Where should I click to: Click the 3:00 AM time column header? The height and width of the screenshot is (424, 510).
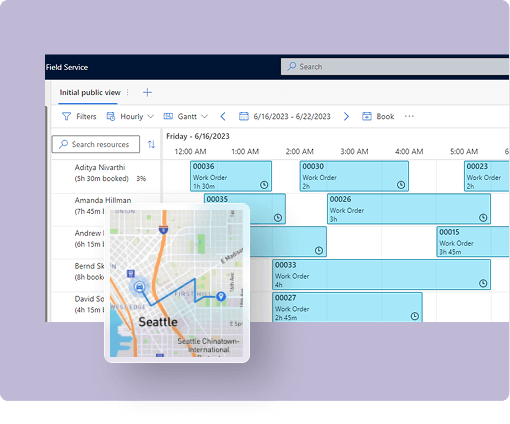pyautogui.click(x=354, y=151)
